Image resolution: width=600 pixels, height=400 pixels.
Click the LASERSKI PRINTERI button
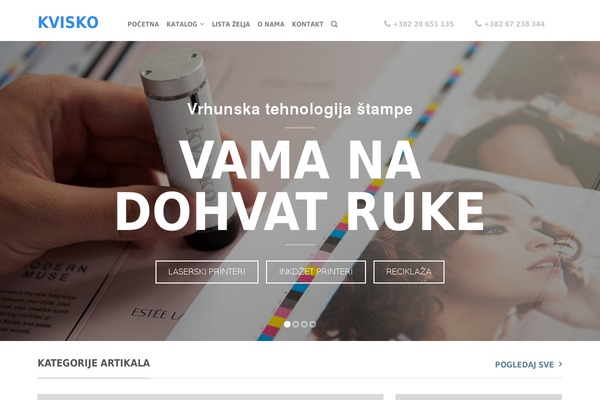[x=207, y=272]
